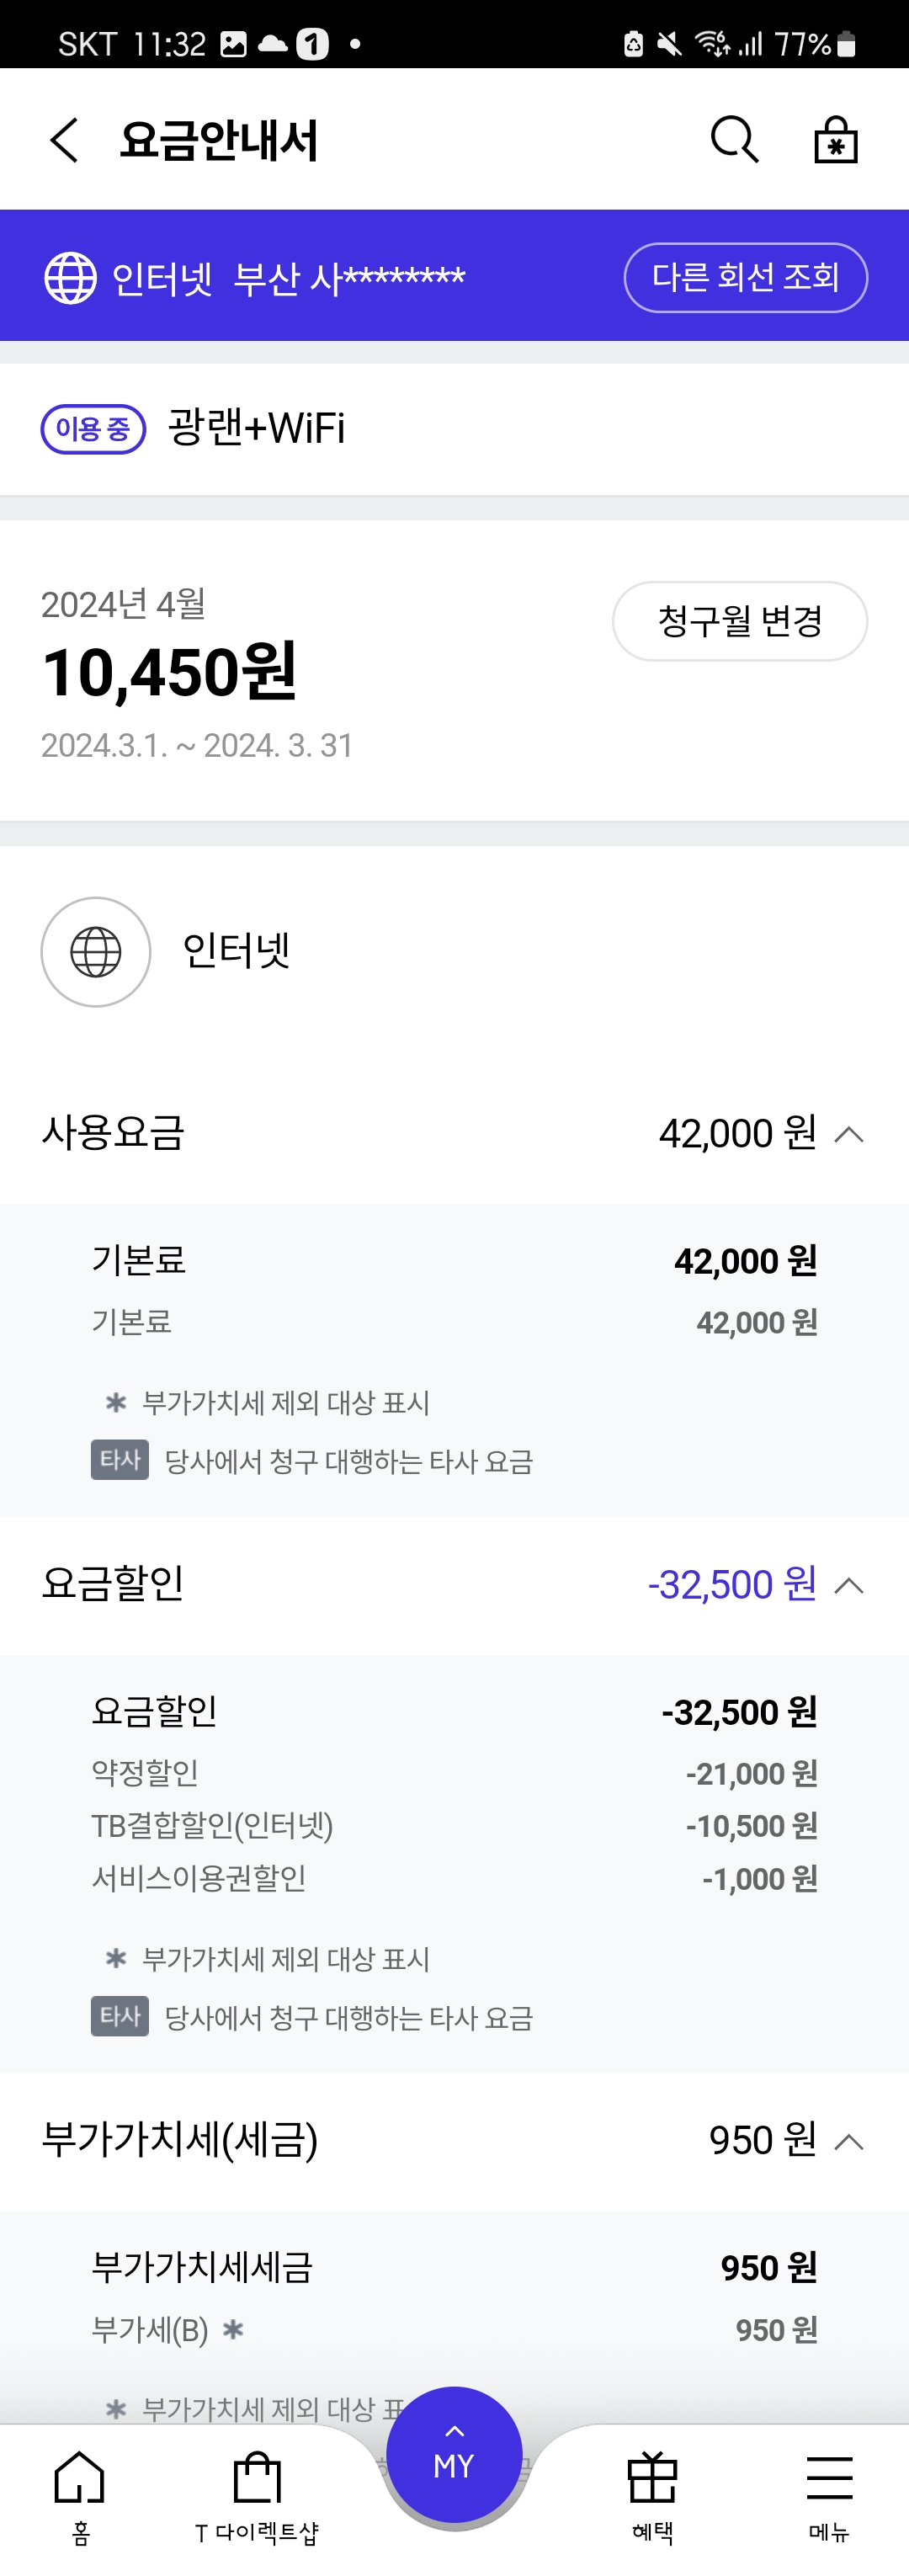Screen dimensions: 909x2576
Task: Tap the globe icon in purple banner
Action: (70, 277)
